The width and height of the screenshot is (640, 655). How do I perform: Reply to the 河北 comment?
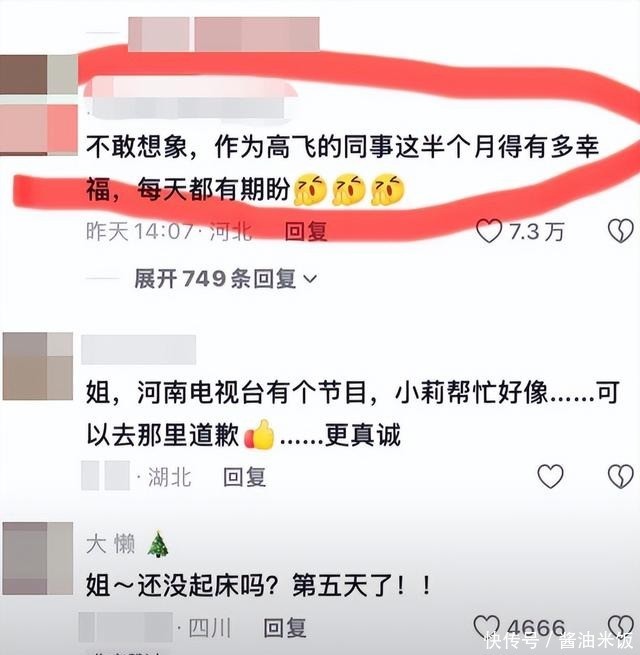click(x=306, y=231)
